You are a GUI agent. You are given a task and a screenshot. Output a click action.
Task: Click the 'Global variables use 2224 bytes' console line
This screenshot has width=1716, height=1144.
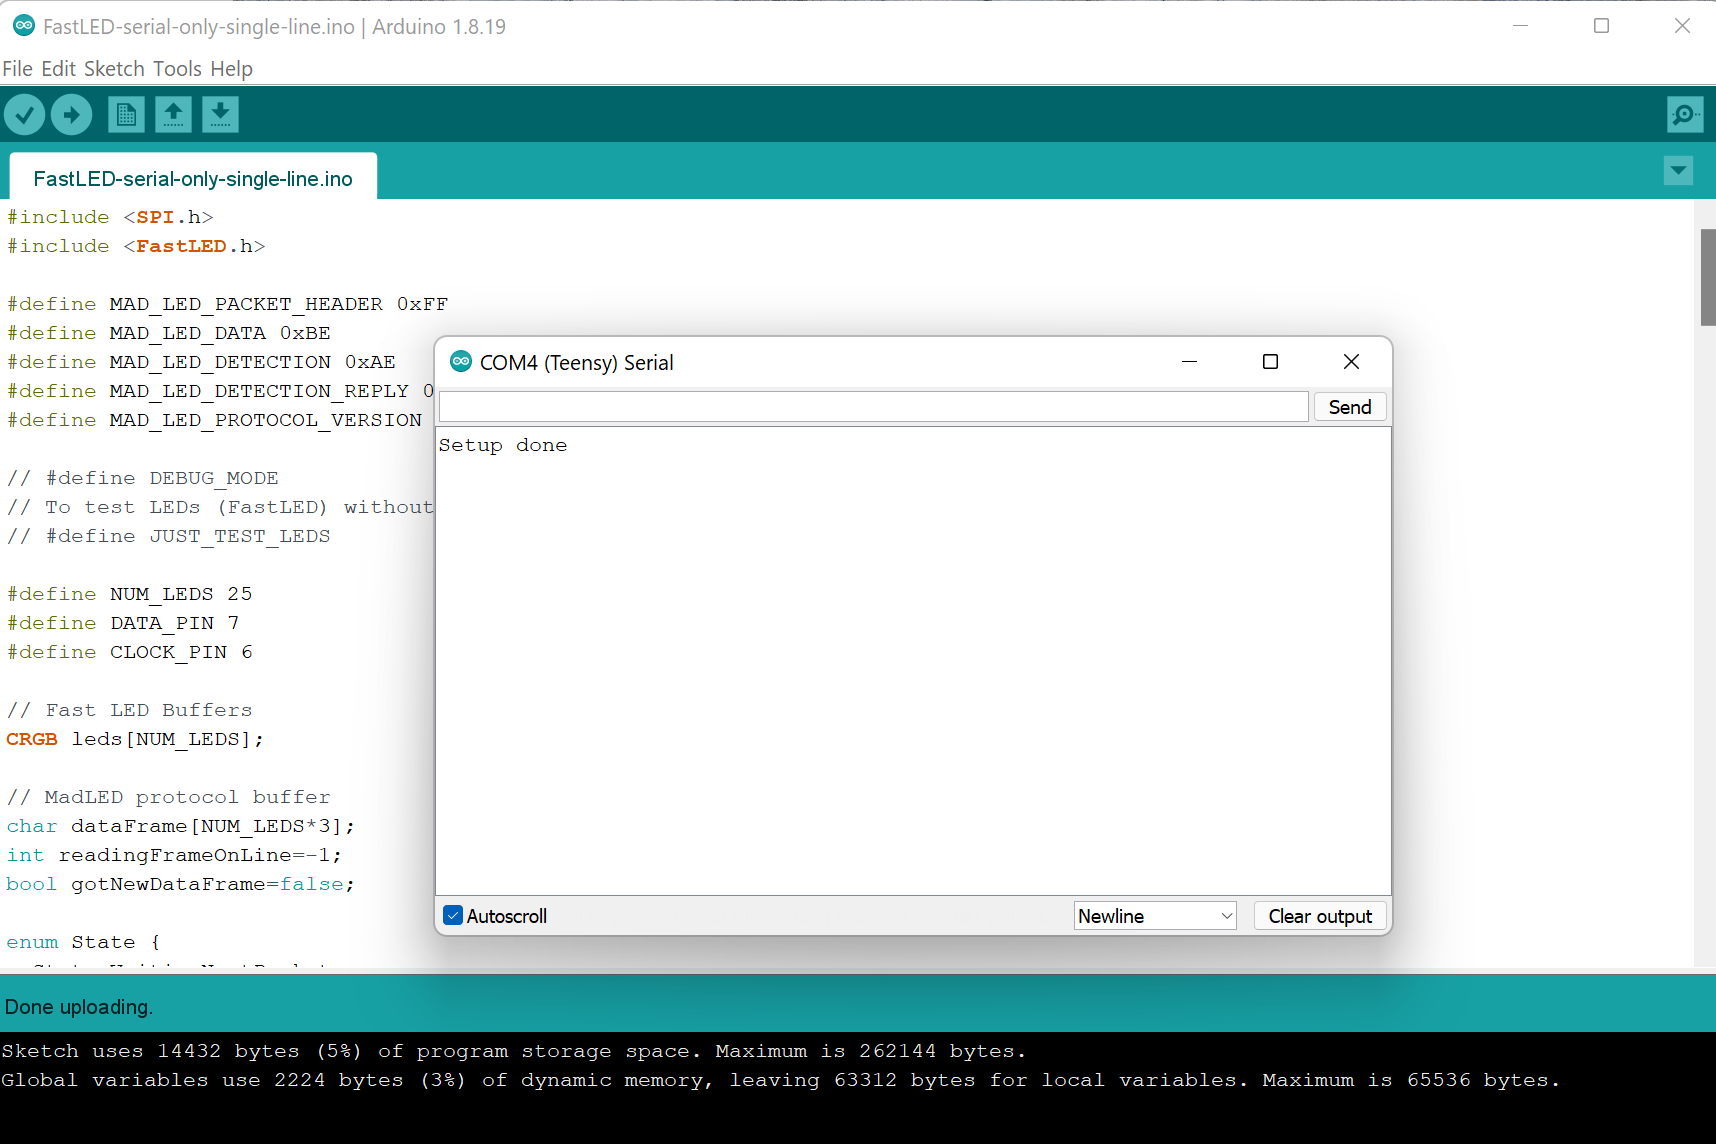tap(781, 1080)
